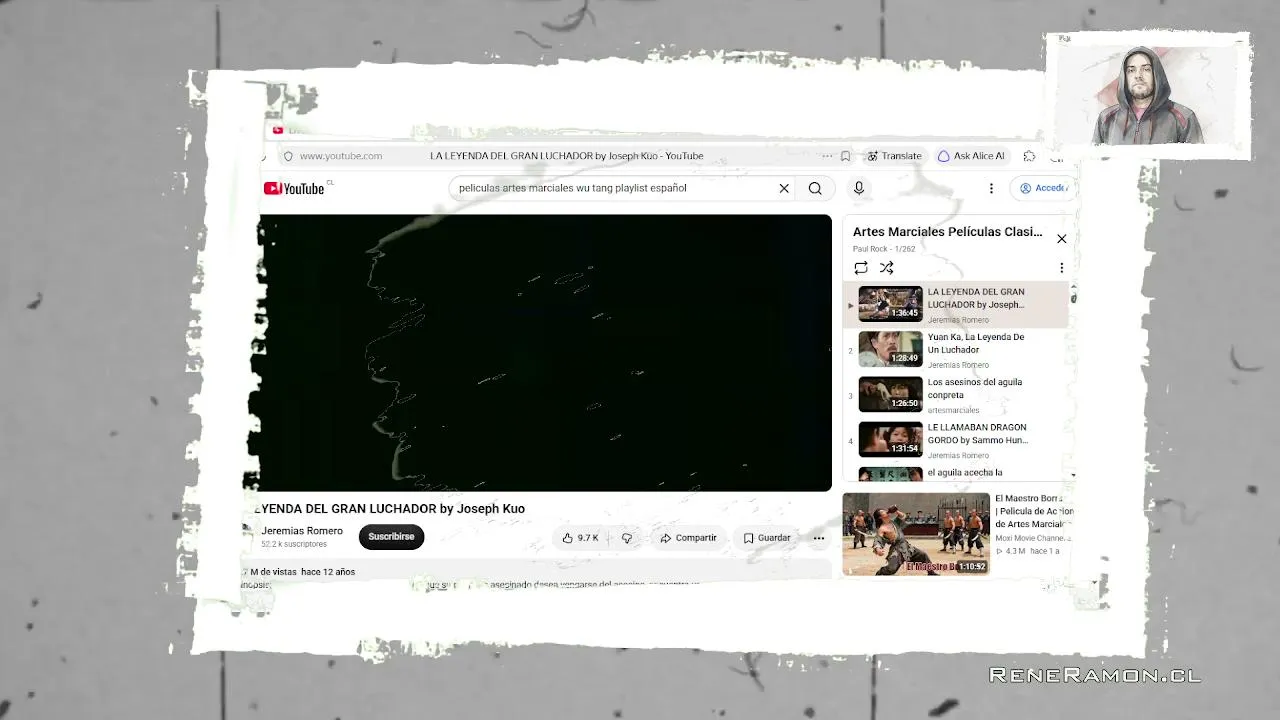Like the video showing 9.7 K
Viewport: 1280px width, 720px height.
pos(580,538)
